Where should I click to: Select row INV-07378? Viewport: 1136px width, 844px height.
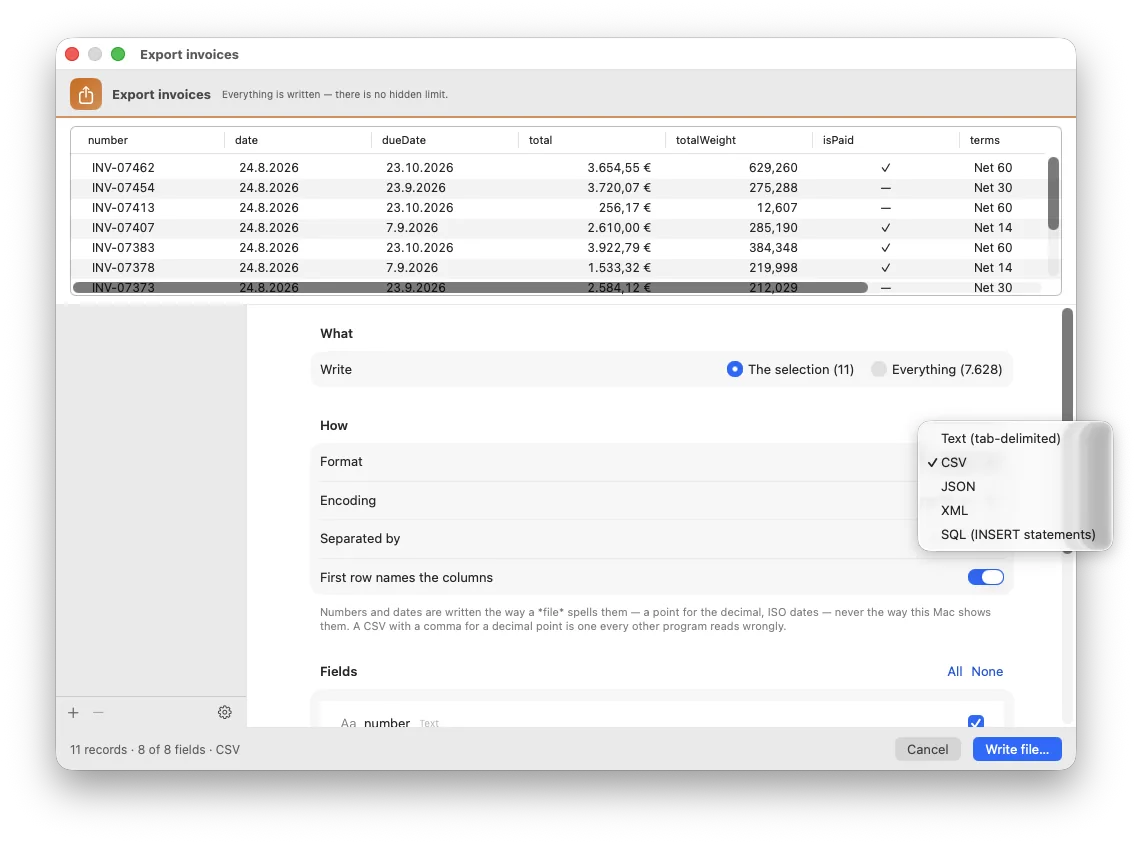(x=559, y=268)
